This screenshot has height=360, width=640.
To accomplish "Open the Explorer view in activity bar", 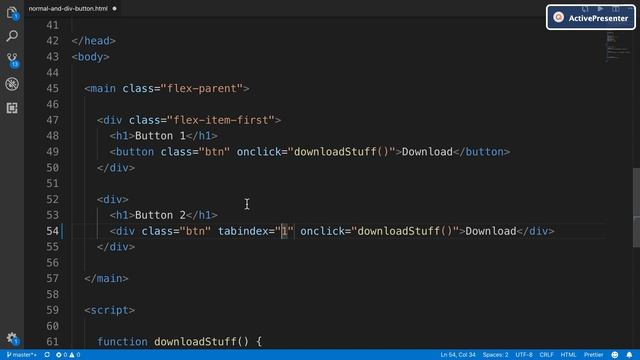I will coord(12,13).
